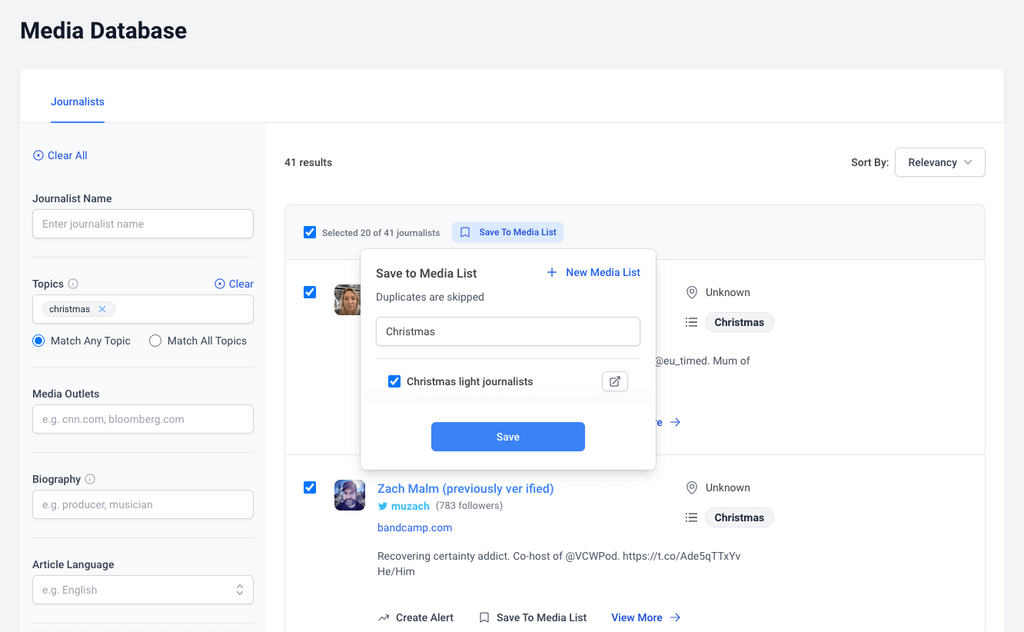Click the Clear All circle-x icon

coord(38,156)
